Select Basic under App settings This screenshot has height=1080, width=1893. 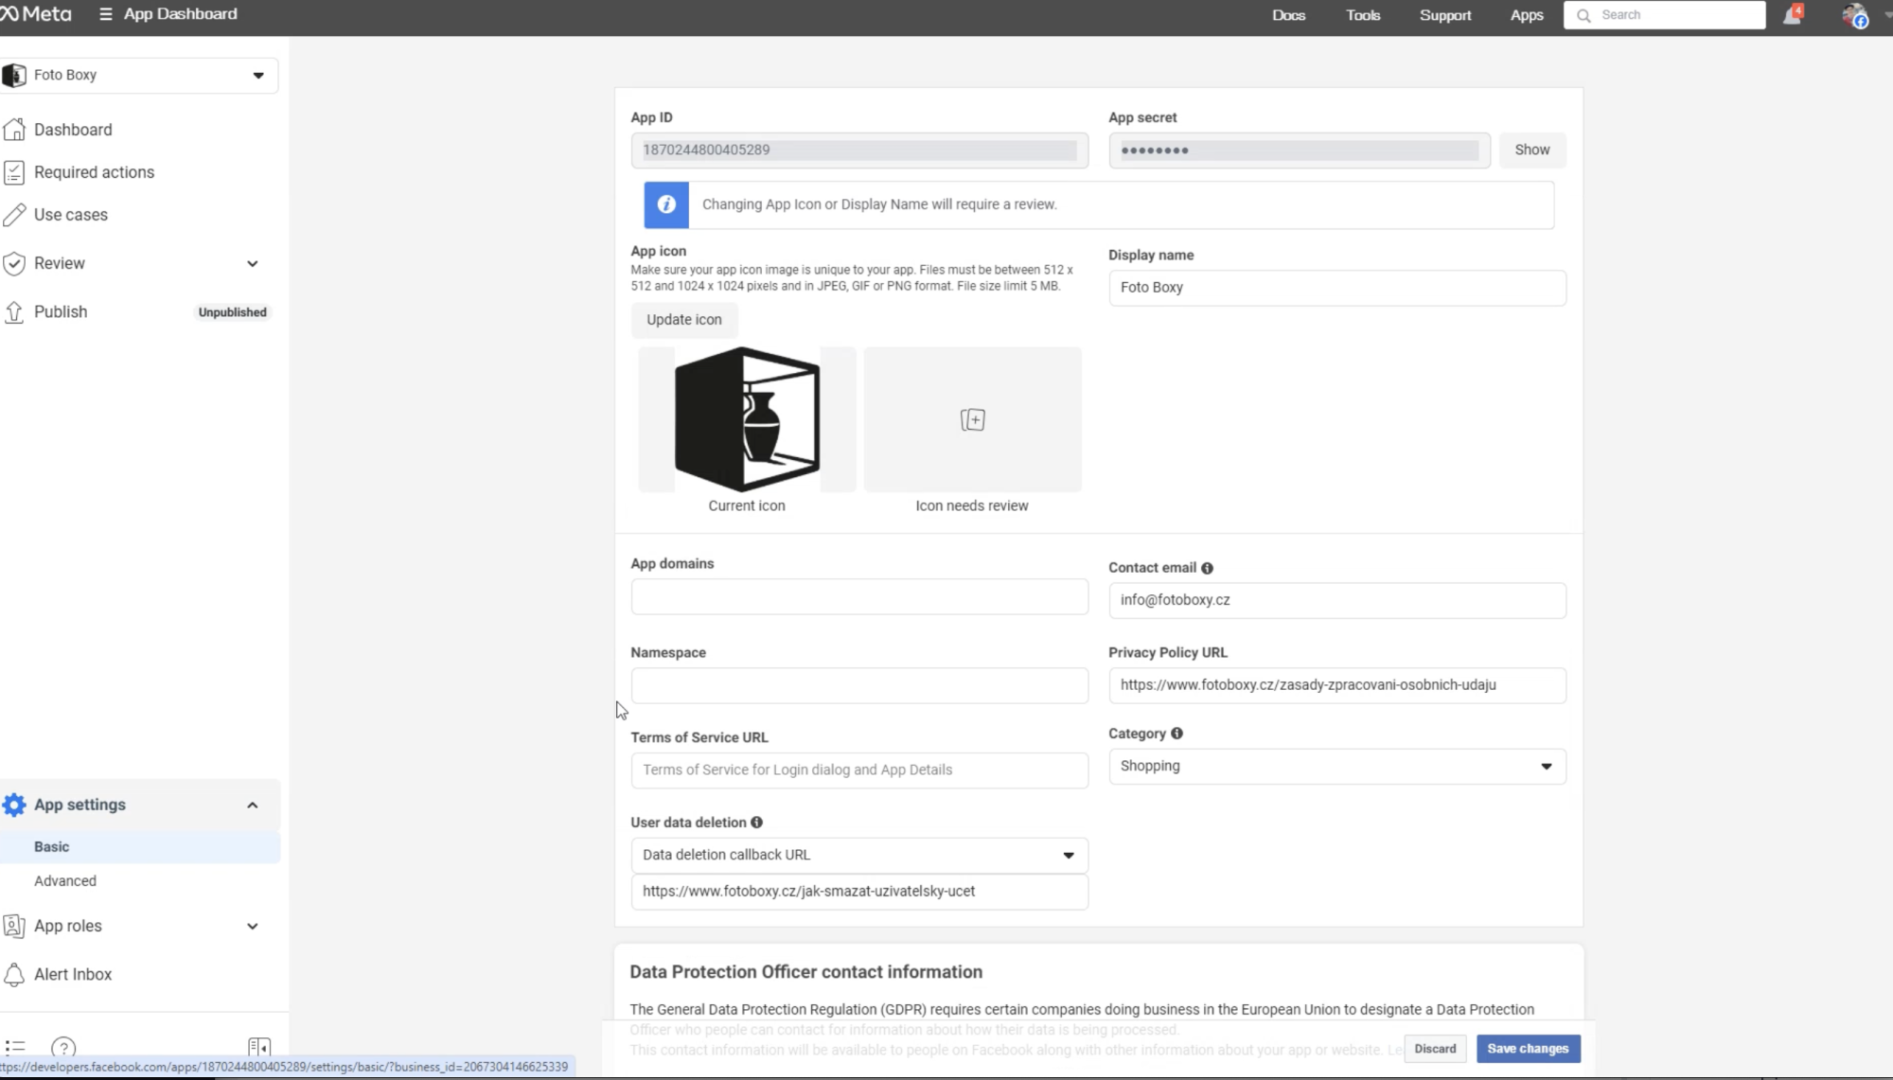140,847
